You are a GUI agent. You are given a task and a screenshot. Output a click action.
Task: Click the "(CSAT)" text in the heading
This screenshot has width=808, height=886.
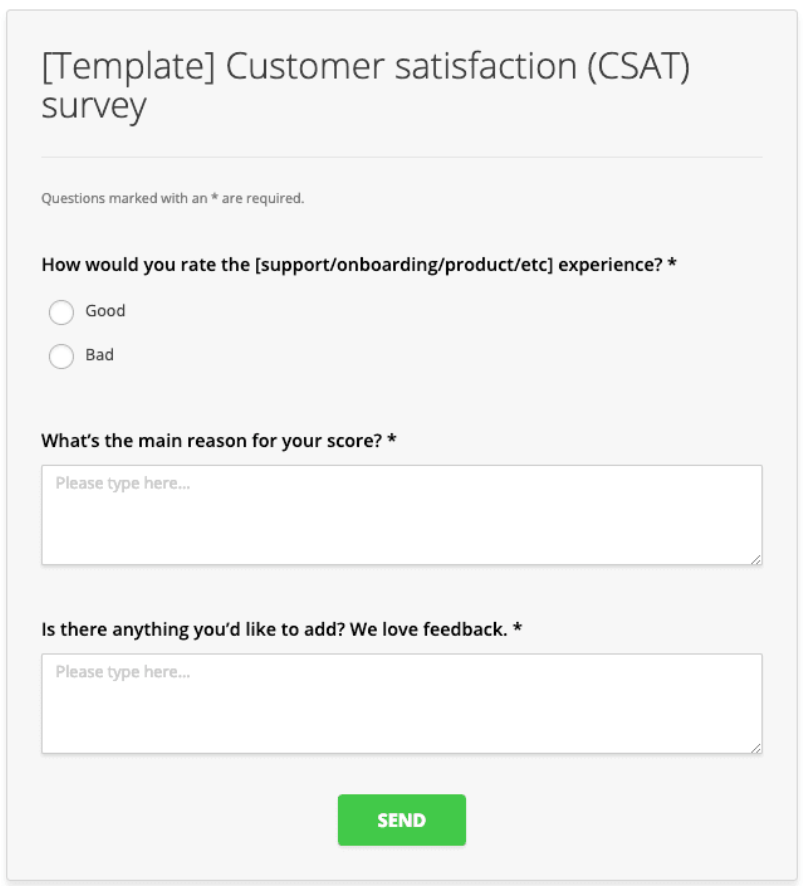(638, 67)
